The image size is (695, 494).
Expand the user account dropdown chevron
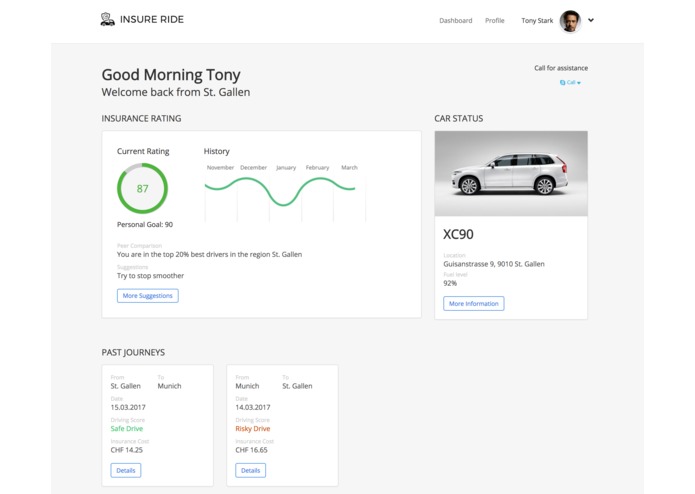coord(591,20)
